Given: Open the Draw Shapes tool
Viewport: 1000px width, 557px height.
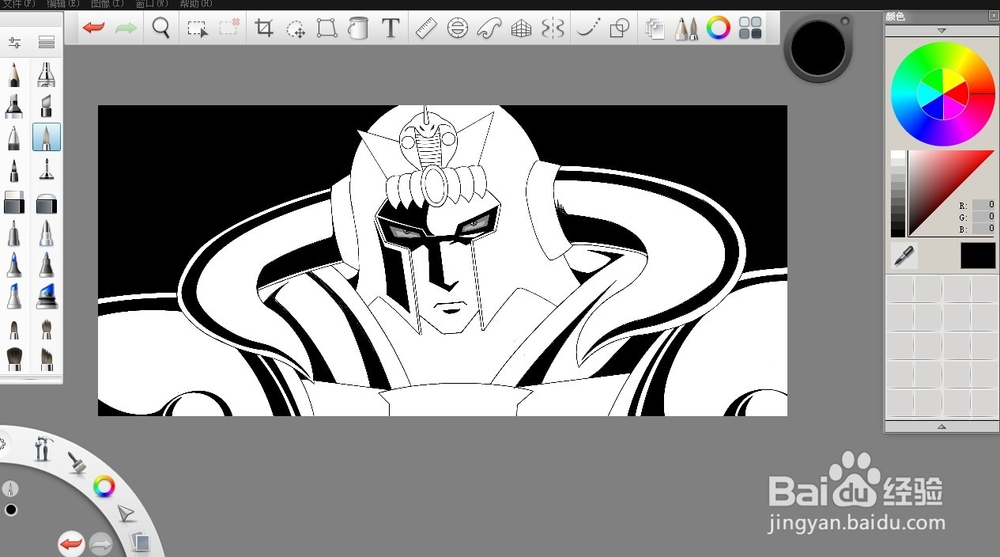Looking at the screenshot, I should [619, 28].
